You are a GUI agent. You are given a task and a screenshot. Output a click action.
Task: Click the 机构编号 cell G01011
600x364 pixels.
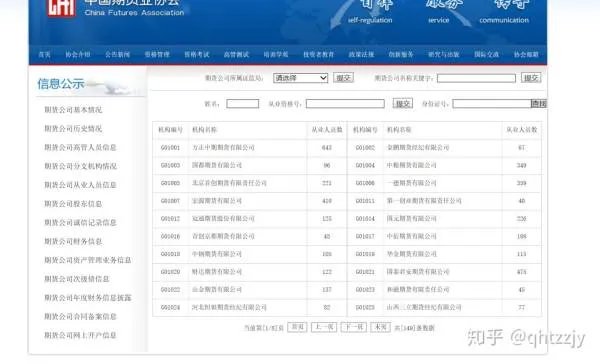[365, 201]
